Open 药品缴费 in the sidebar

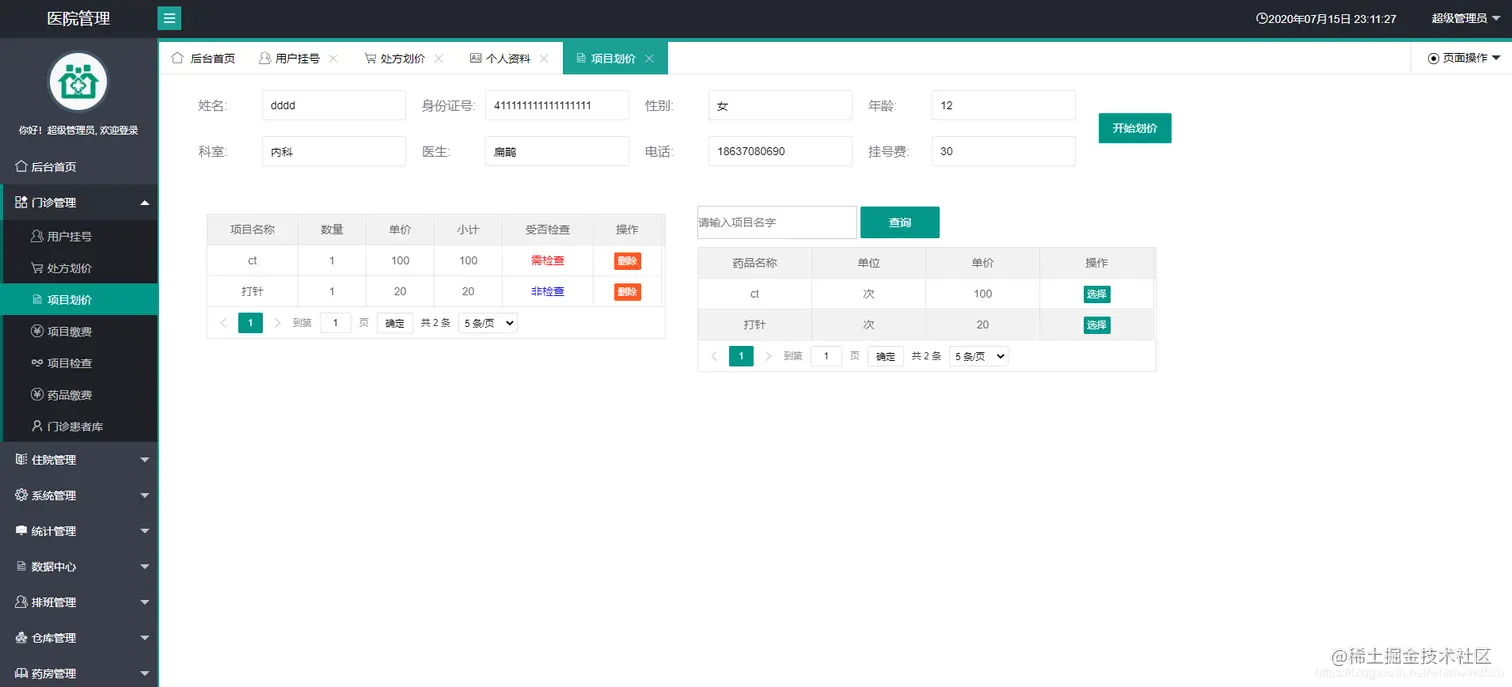tap(79, 395)
